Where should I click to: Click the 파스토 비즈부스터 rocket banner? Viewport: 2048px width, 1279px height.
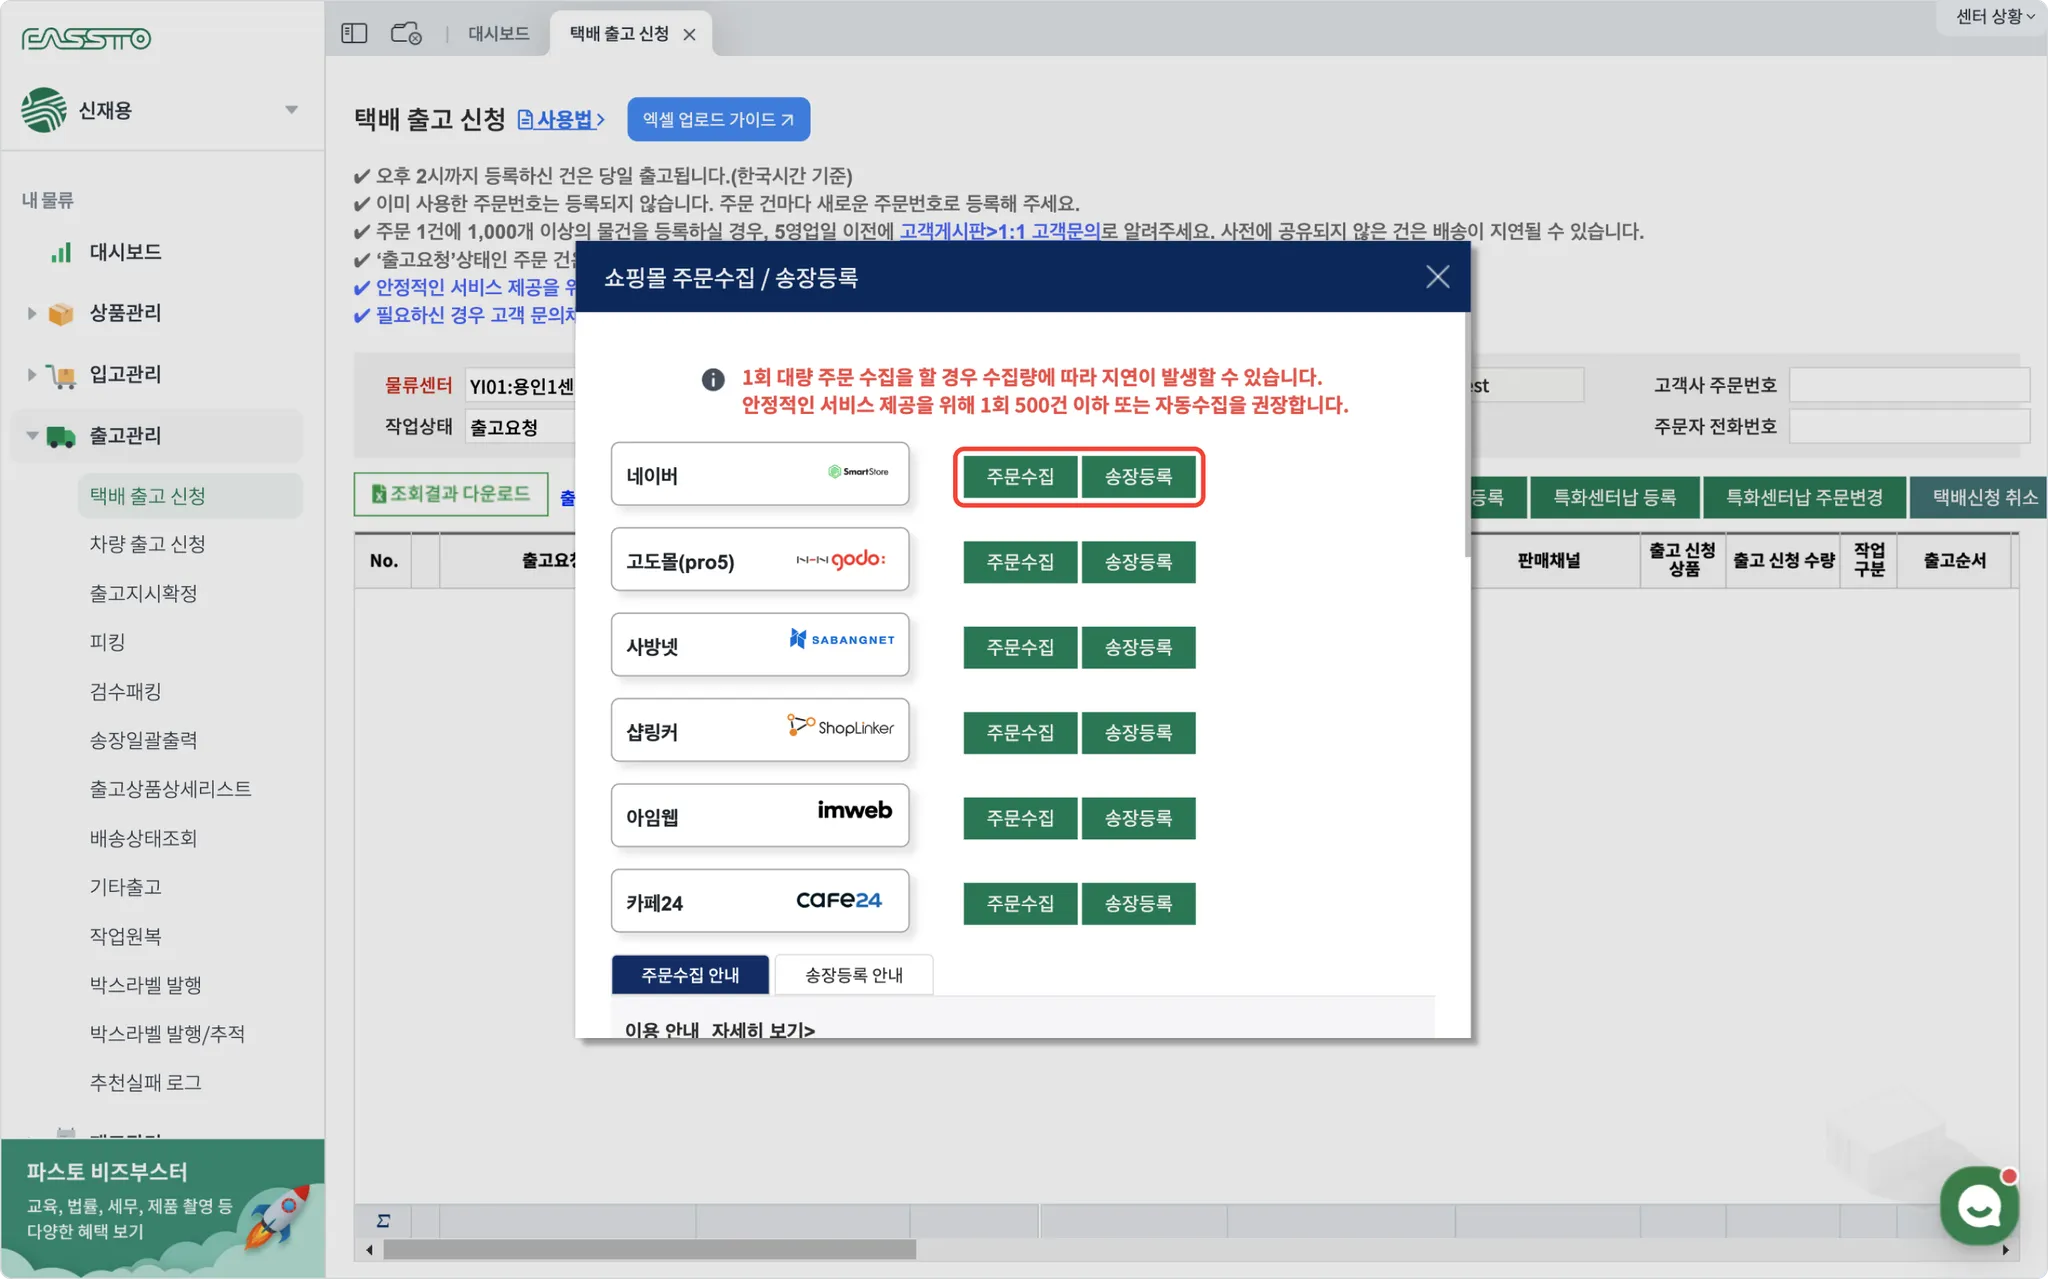pyautogui.click(x=162, y=1208)
